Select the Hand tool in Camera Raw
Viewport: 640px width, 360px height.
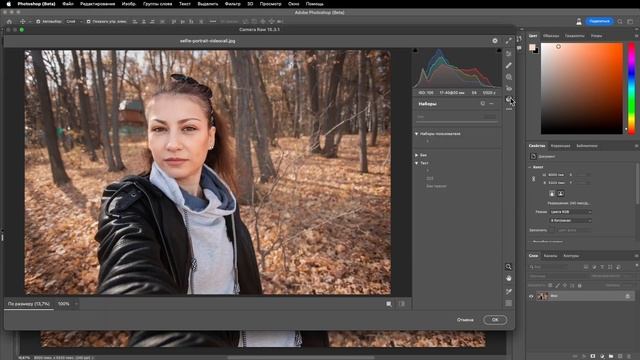[509, 278]
